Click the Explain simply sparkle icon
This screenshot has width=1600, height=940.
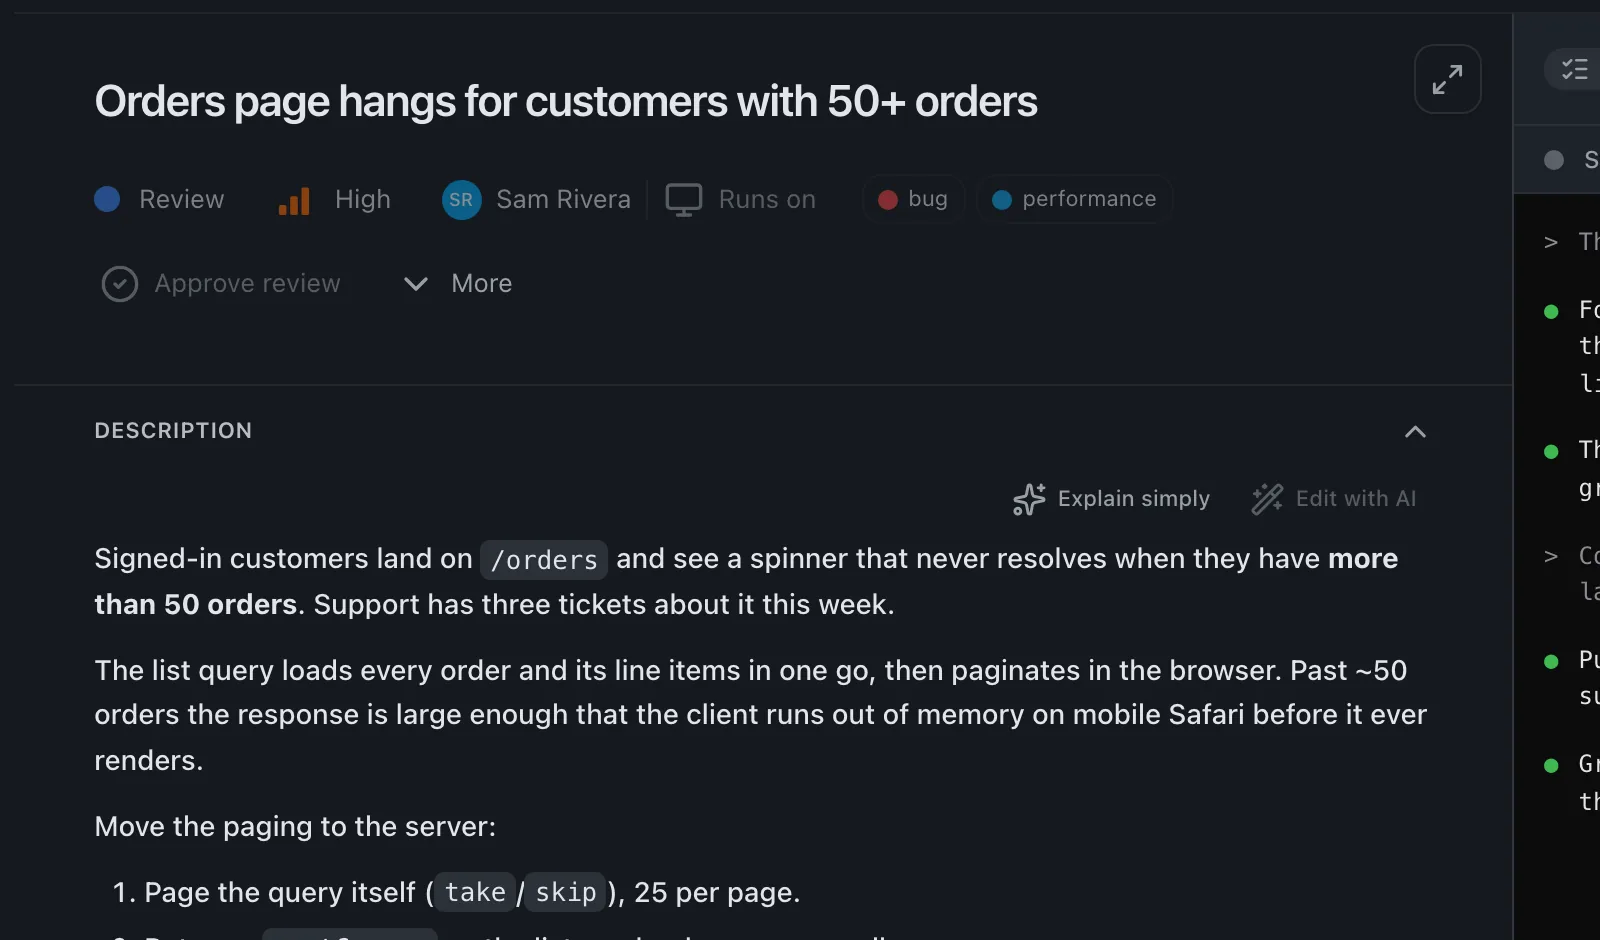click(x=1029, y=499)
